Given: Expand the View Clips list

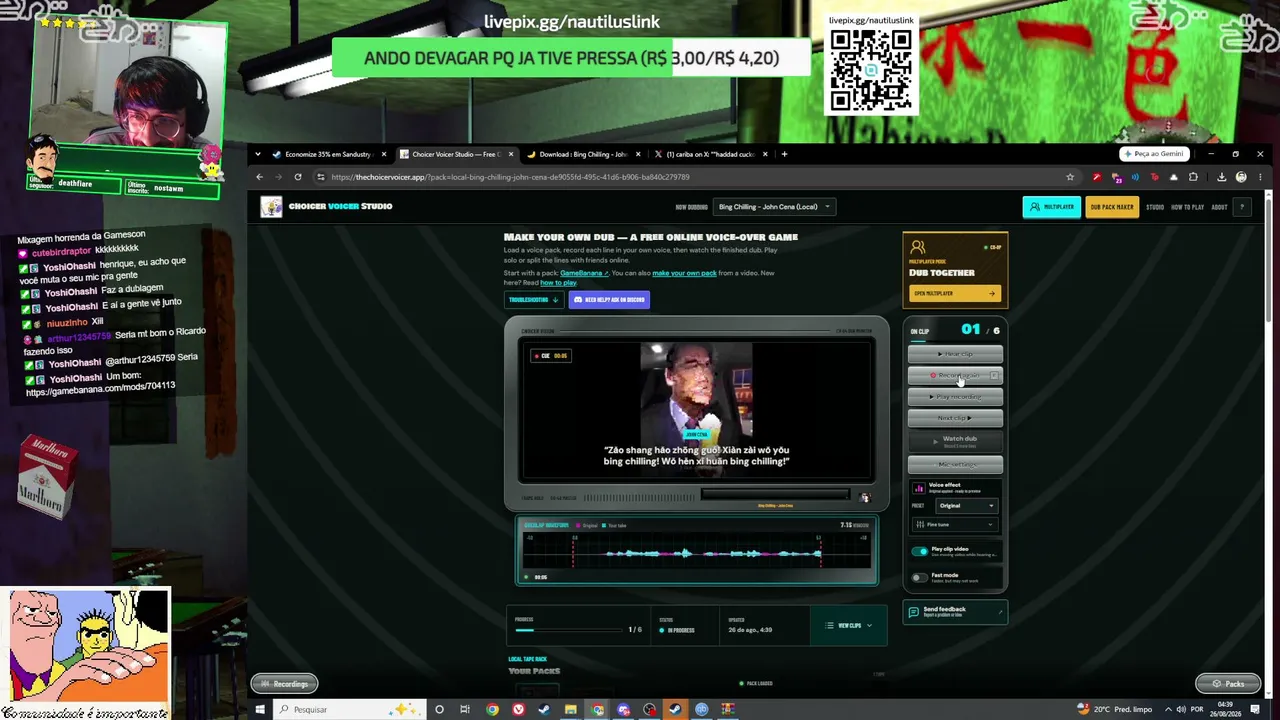Looking at the screenshot, I should click(849, 626).
